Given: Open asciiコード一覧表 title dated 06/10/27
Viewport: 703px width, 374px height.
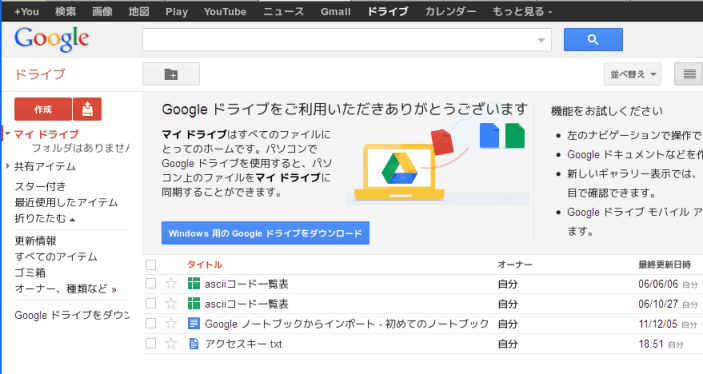Looking at the screenshot, I should click(247, 304).
